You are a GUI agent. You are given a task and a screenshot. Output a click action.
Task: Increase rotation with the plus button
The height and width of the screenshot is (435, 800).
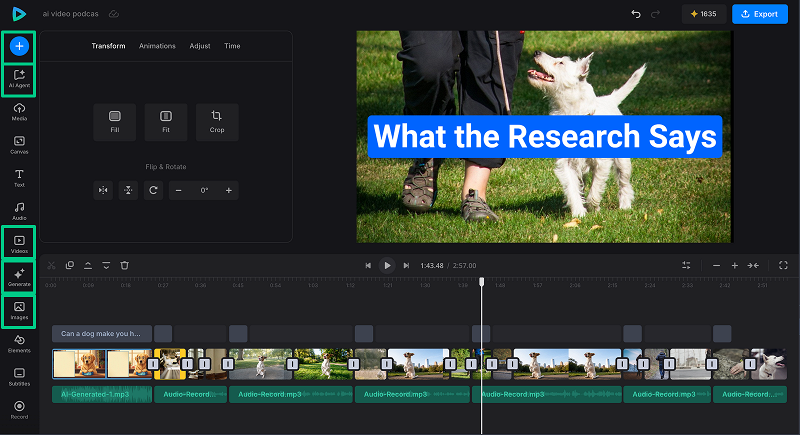[229, 190]
